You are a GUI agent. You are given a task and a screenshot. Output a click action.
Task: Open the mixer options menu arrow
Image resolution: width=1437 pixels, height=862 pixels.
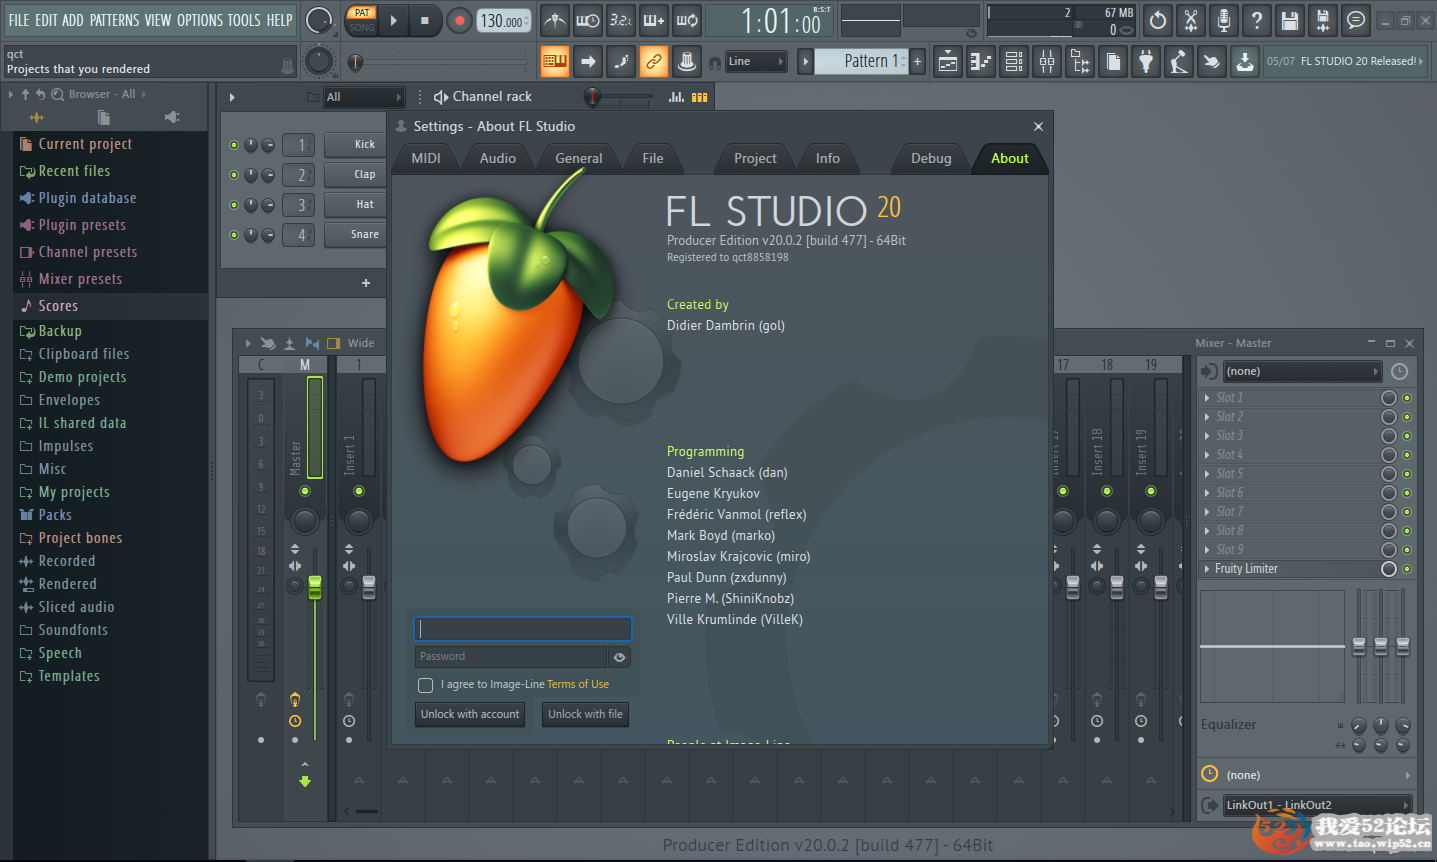(x=248, y=343)
